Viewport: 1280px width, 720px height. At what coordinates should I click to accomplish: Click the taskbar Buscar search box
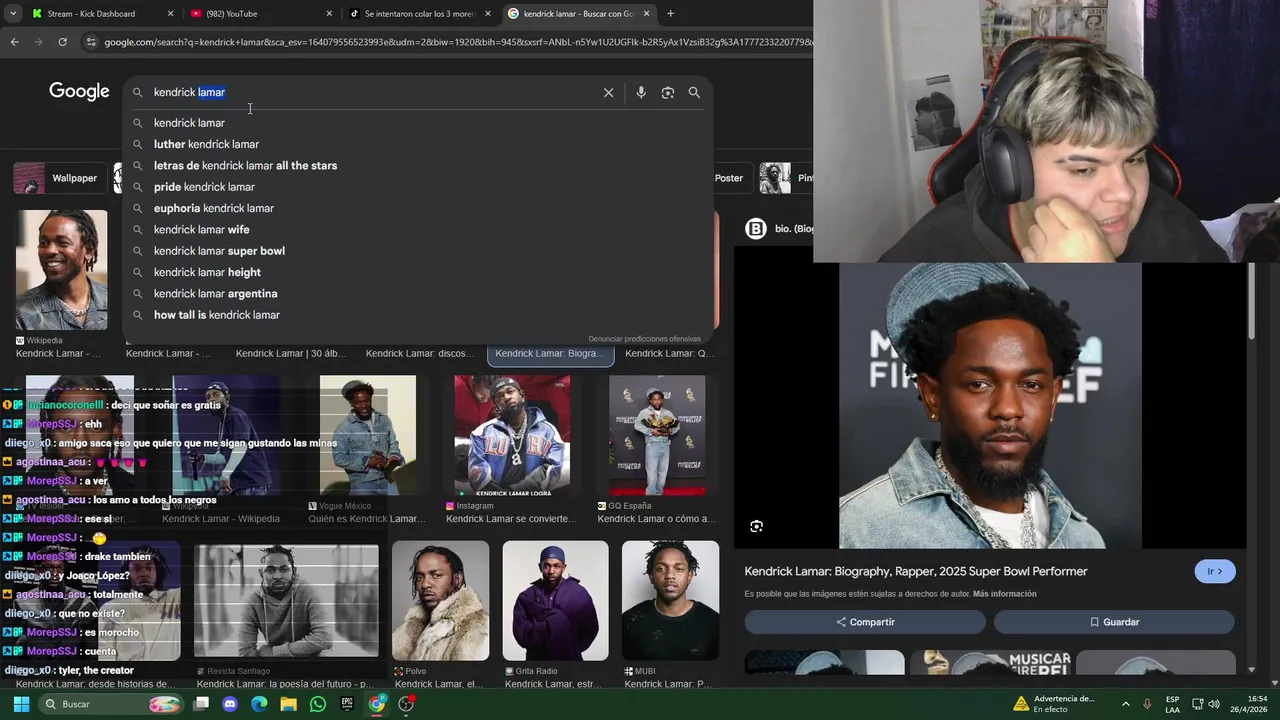pos(110,704)
